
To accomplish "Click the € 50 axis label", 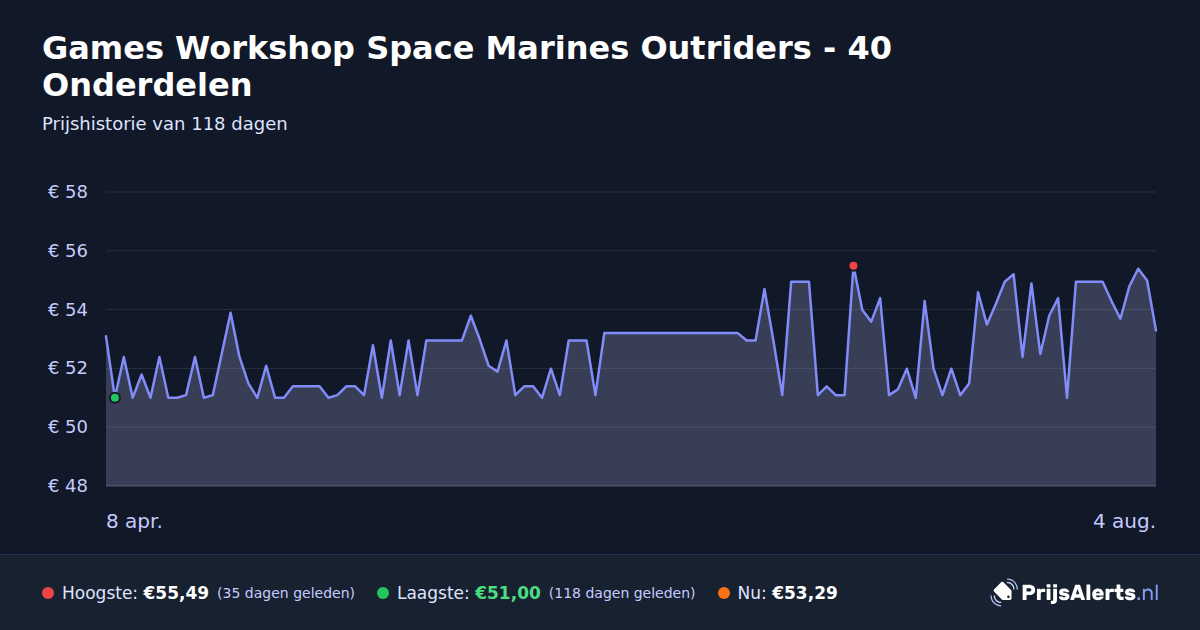I will click(x=68, y=427).
